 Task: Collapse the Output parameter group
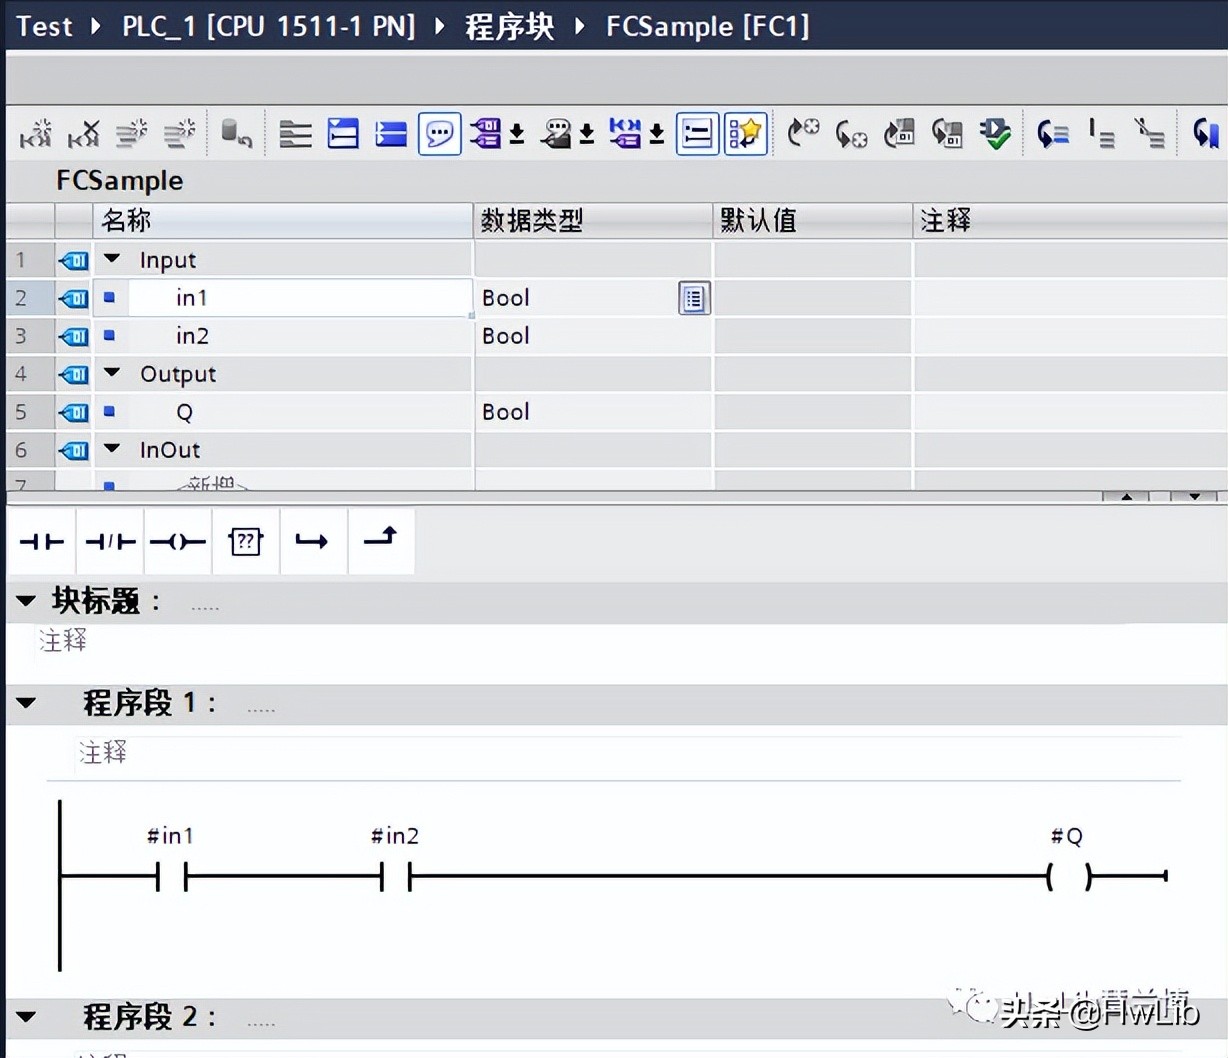coord(112,374)
